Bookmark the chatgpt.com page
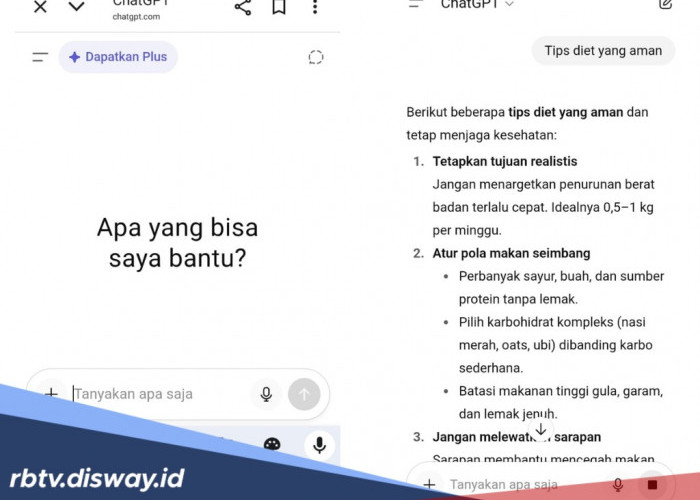This screenshot has height=500, width=700. (x=279, y=7)
